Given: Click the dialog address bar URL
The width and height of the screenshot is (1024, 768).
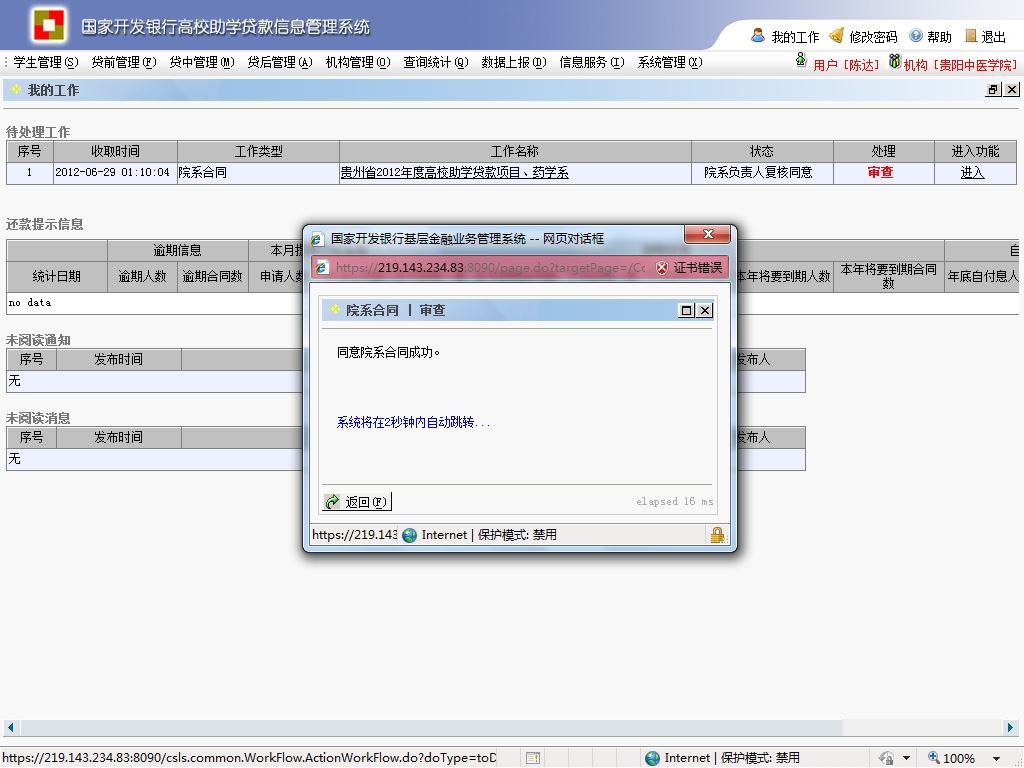Looking at the screenshot, I should point(490,268).
